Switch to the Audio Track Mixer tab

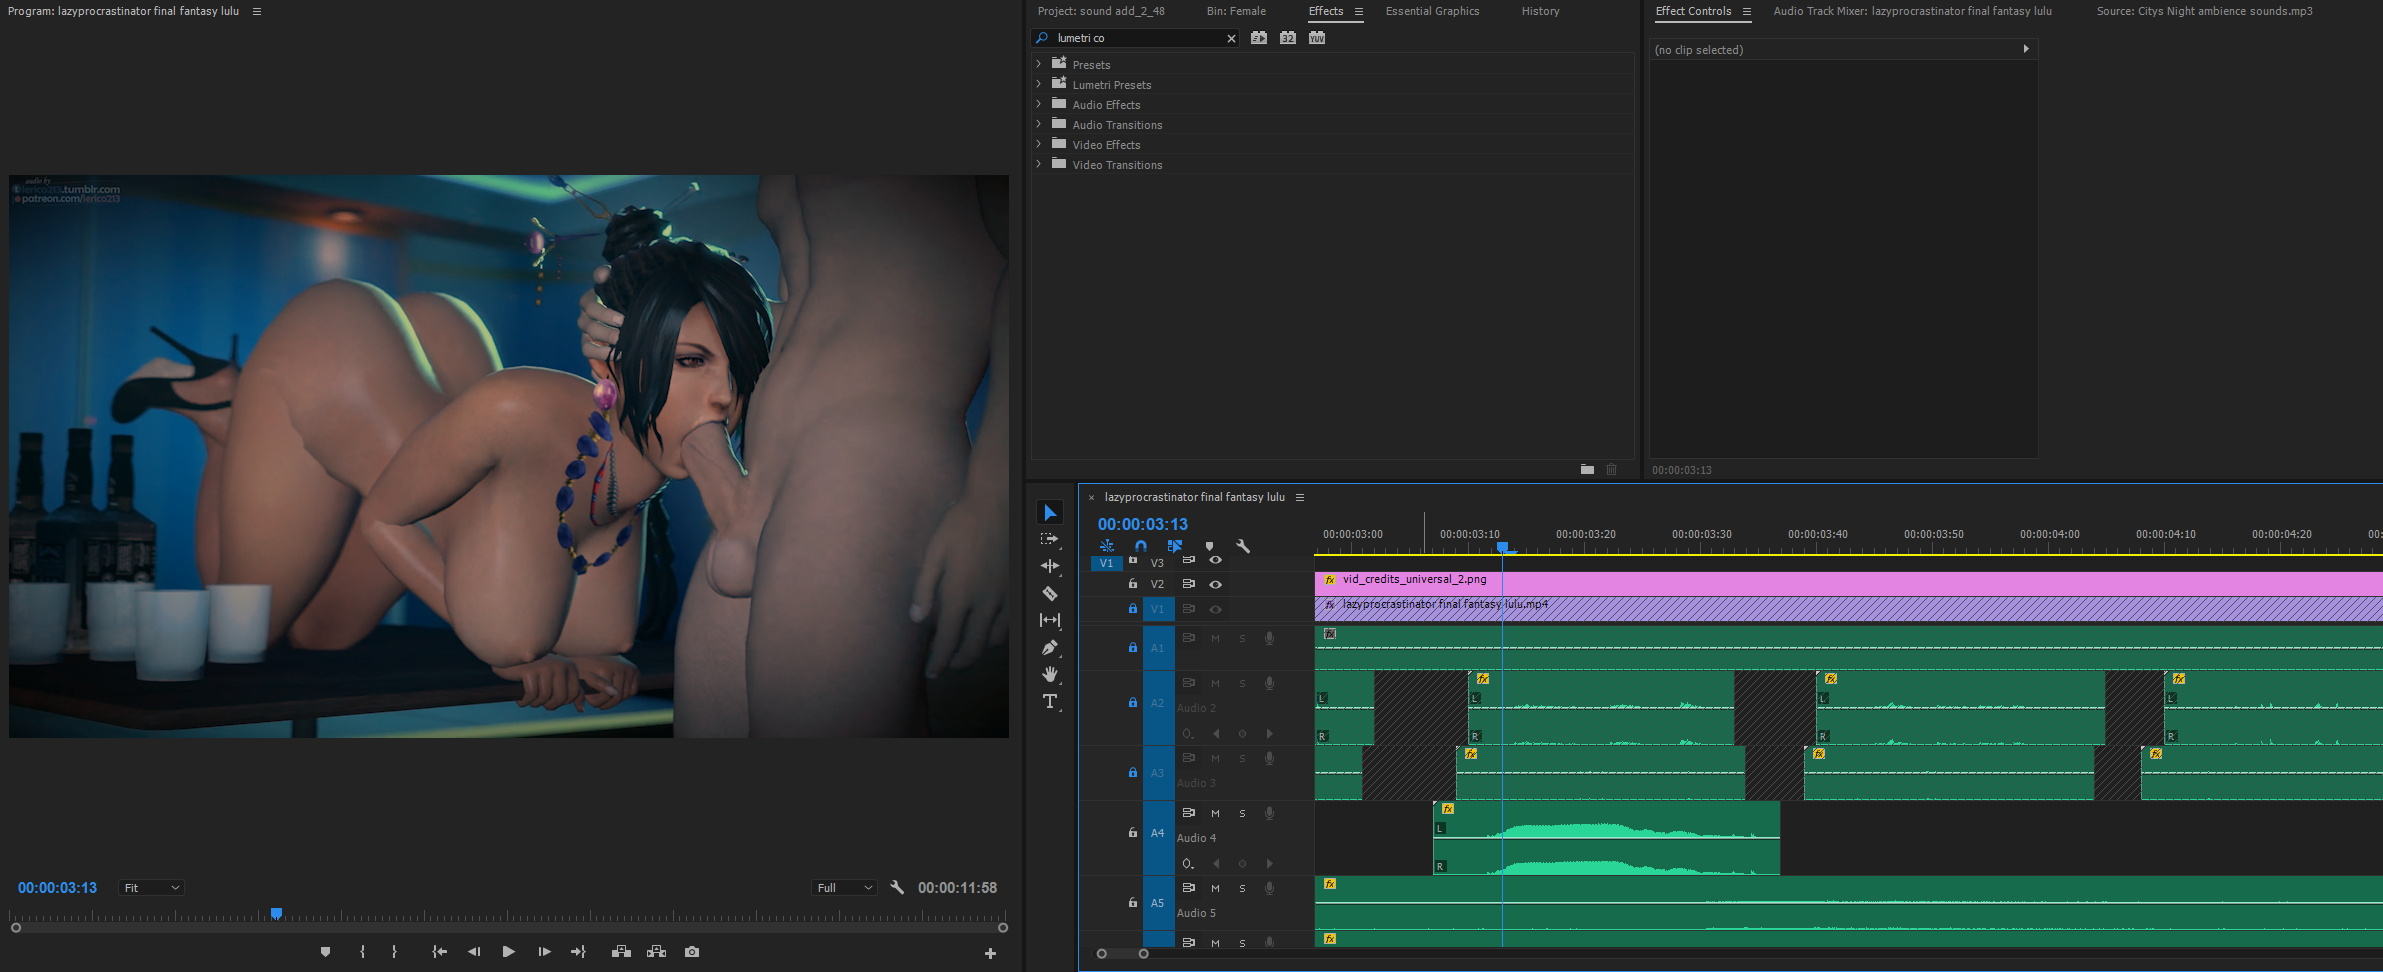1912,11
